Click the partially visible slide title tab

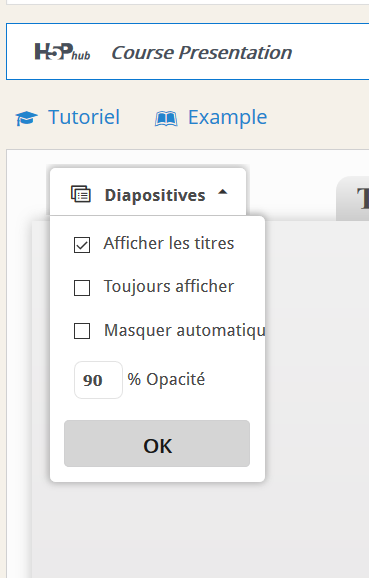pos(353,198)
